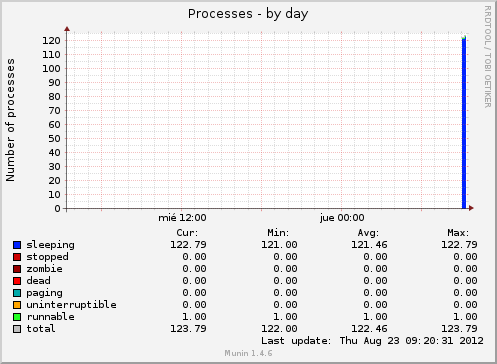
Task: Click the 'mié 12:00' time label
Action: coord(182,218)
